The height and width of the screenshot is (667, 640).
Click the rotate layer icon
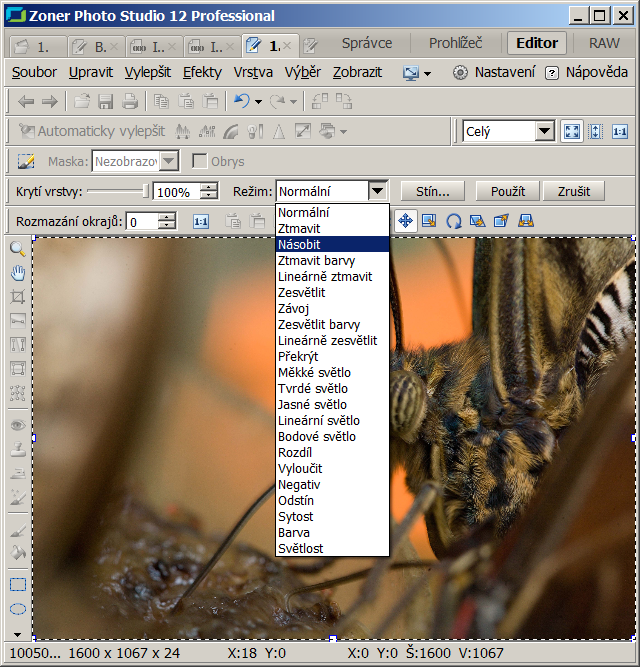[x=453, y=221]
